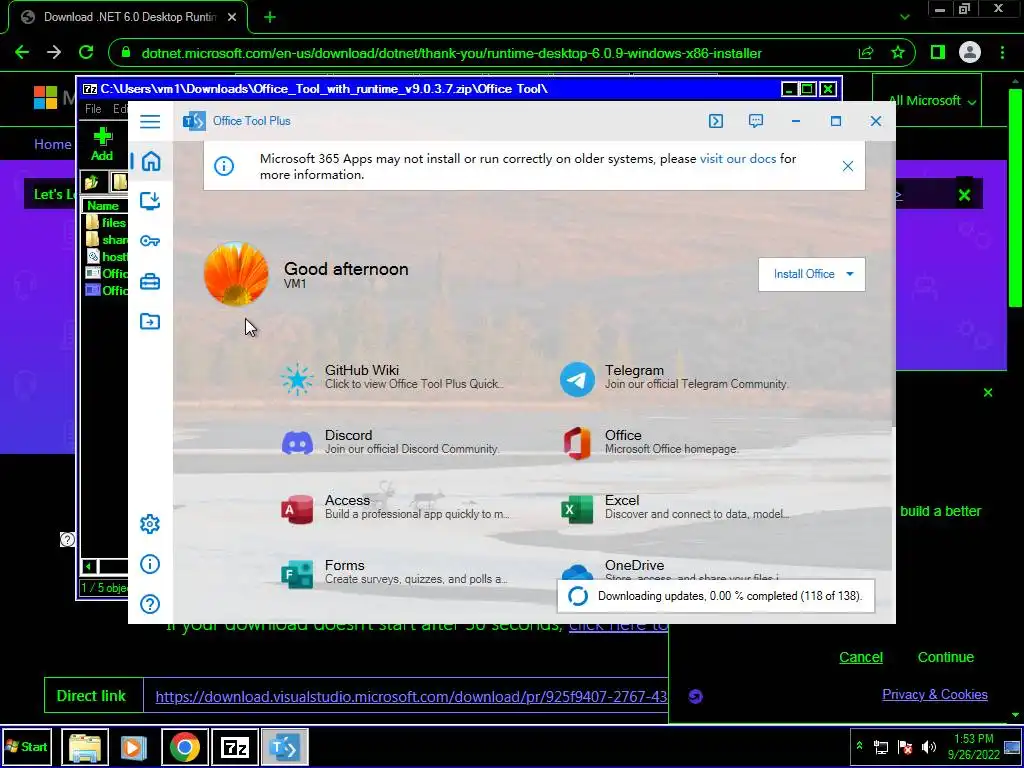Expand the Install Office dropdown arrow
1024x768 pixels.
(850, 274)
